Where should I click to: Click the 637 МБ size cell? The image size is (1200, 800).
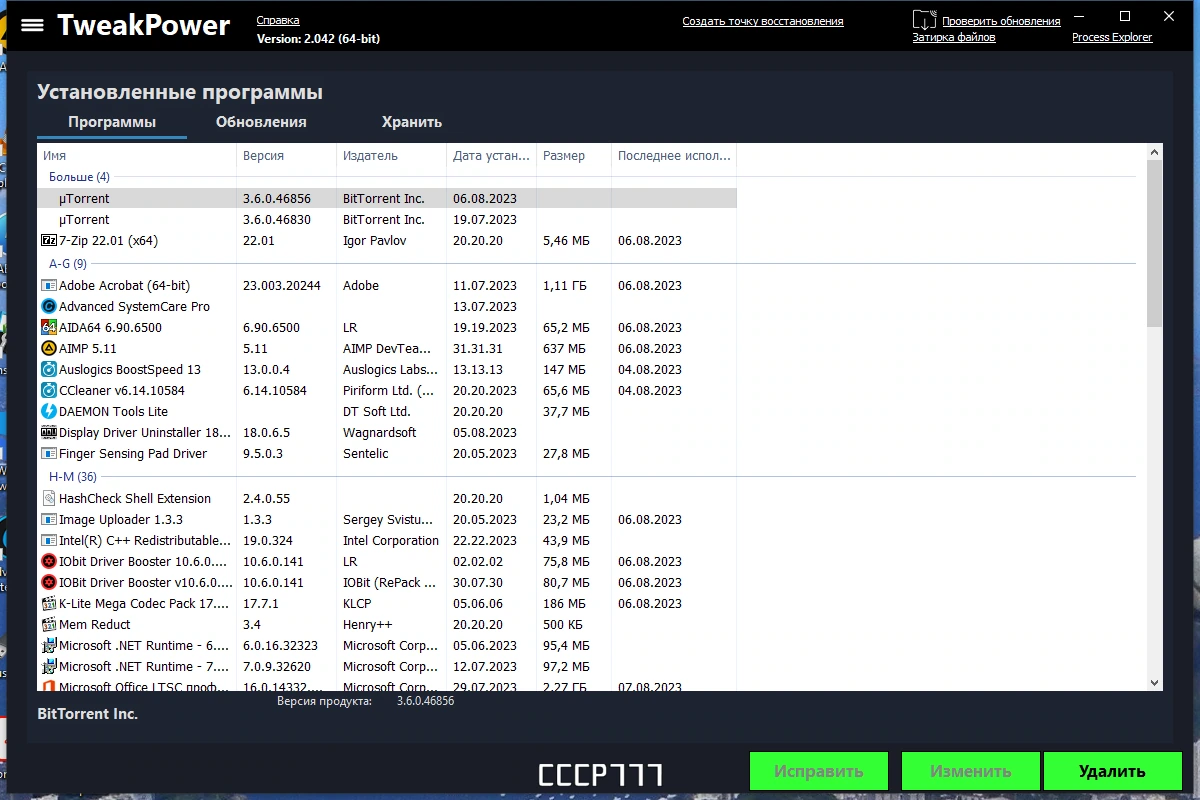tap(566, 349)
